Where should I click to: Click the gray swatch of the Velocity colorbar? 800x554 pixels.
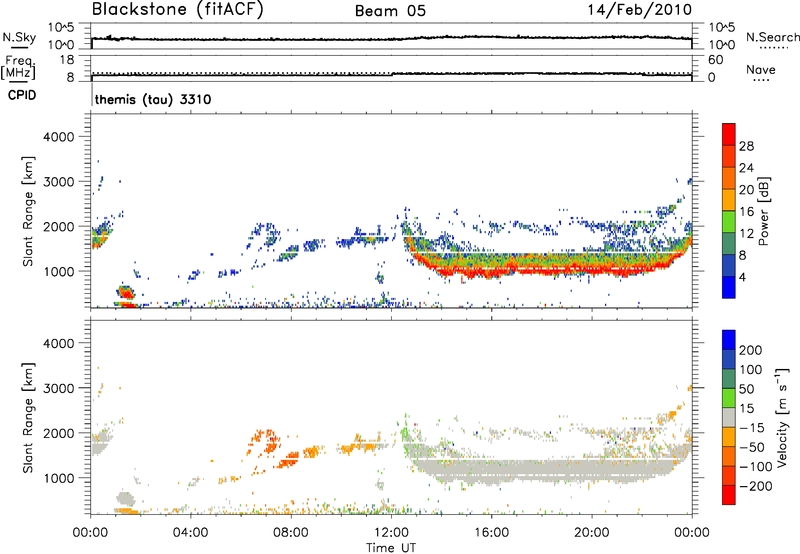click(729, 417)
